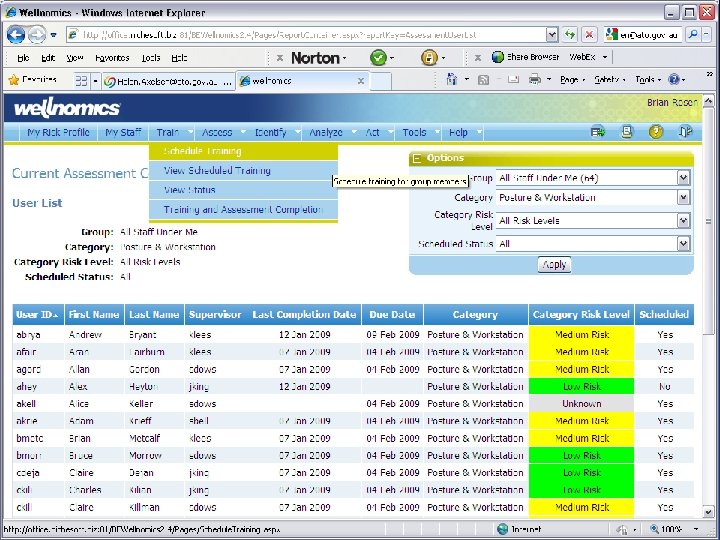Click the browser Forward arrow button
The width and height of the screenshot is (720, 540).
(37, 34)
